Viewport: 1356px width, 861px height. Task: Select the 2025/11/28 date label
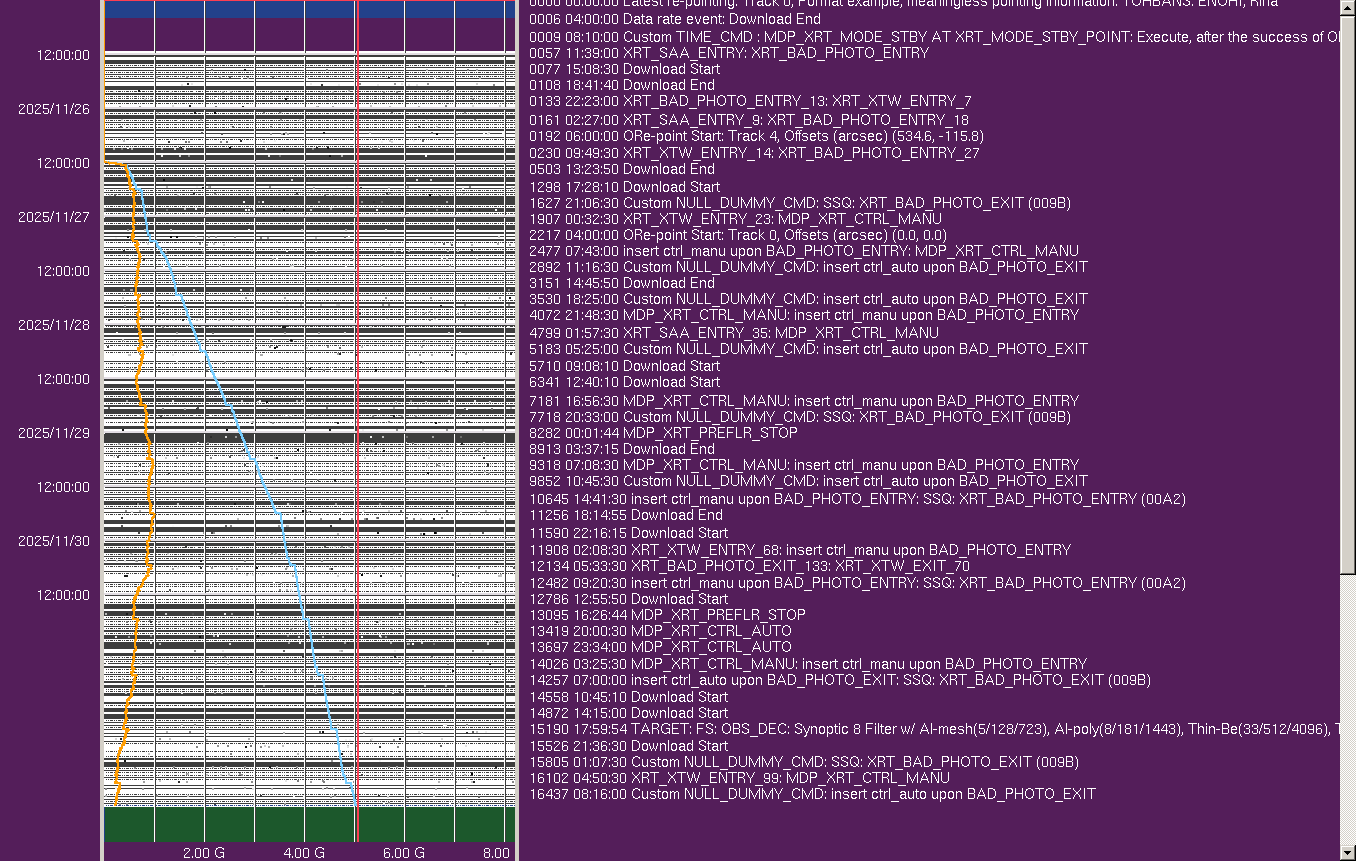54,325
